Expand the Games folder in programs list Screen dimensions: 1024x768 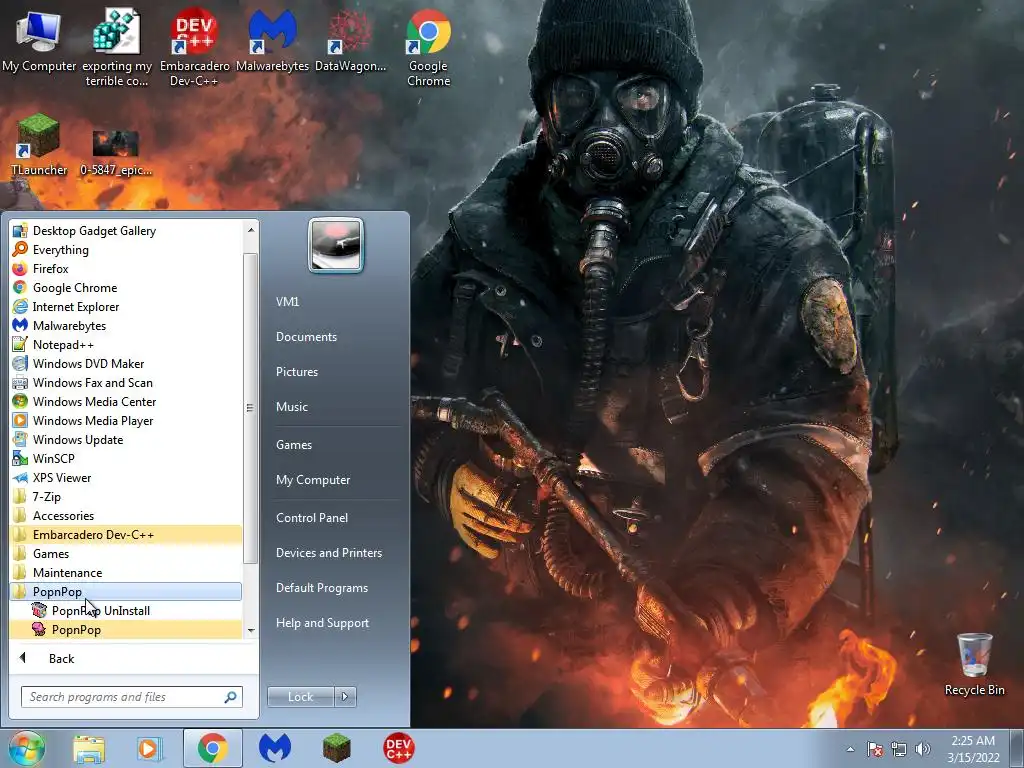click(x=126, y=553)
